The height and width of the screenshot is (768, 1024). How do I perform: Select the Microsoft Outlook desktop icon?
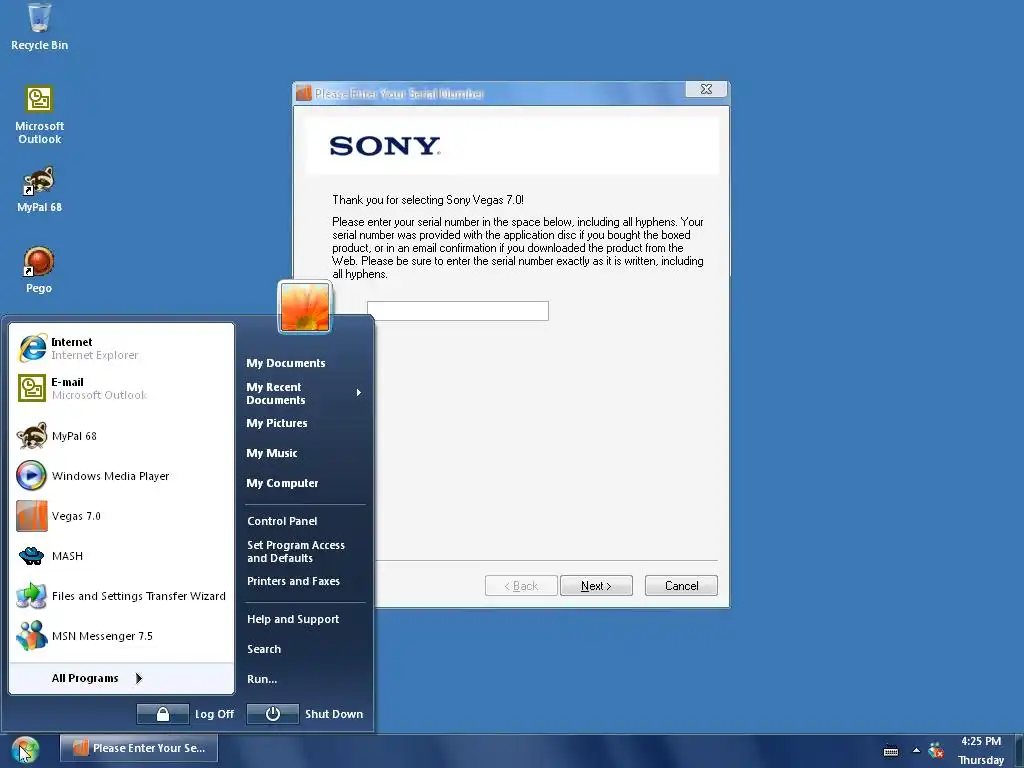39,114
